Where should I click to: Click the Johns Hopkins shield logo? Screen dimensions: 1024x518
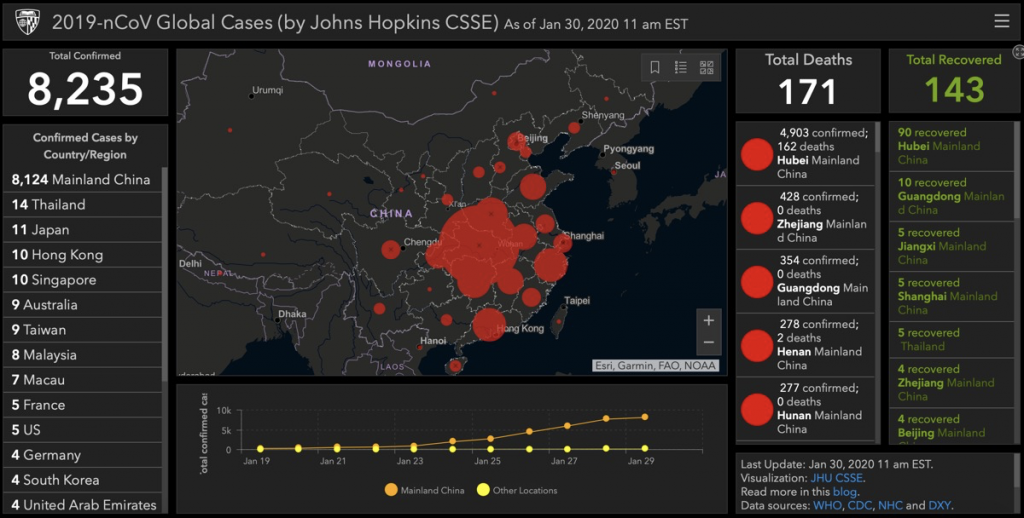click(26, 21)
